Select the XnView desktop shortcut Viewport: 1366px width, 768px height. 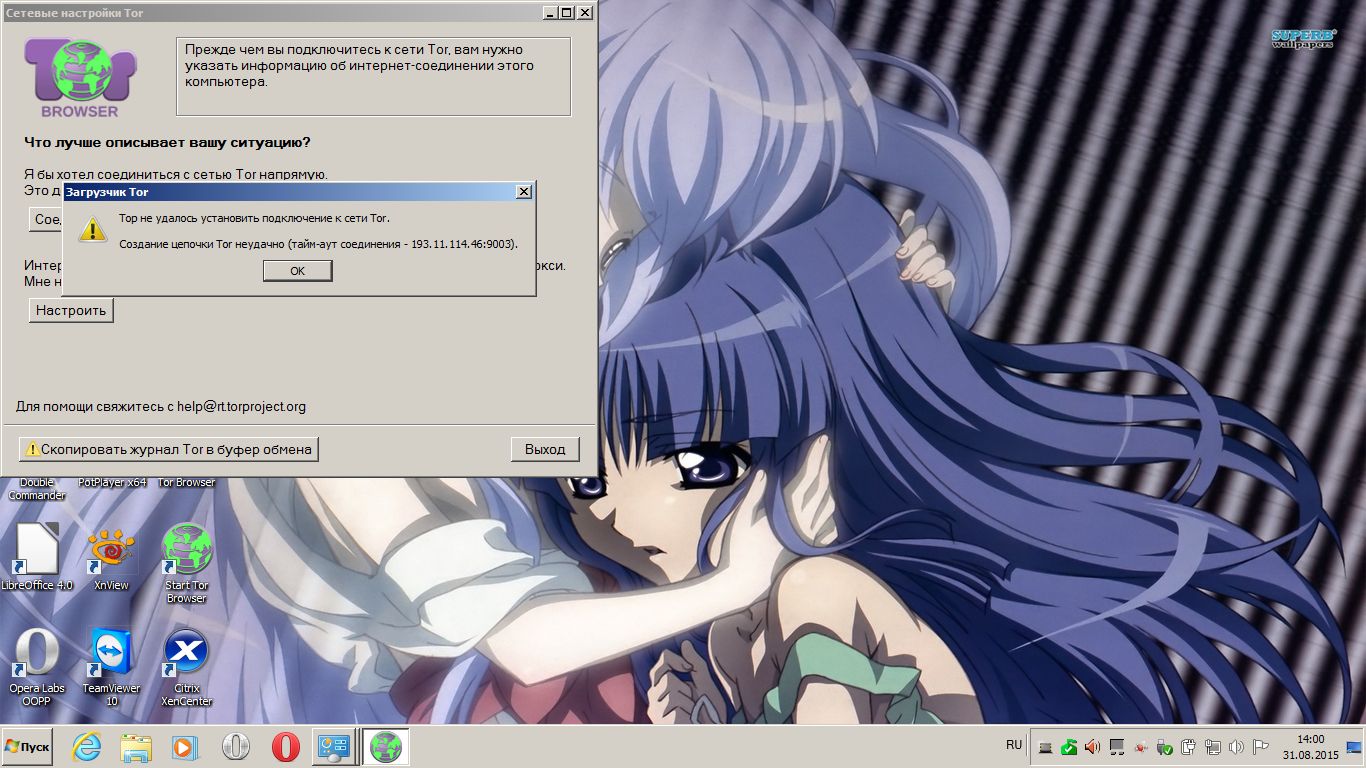point(112,557)
